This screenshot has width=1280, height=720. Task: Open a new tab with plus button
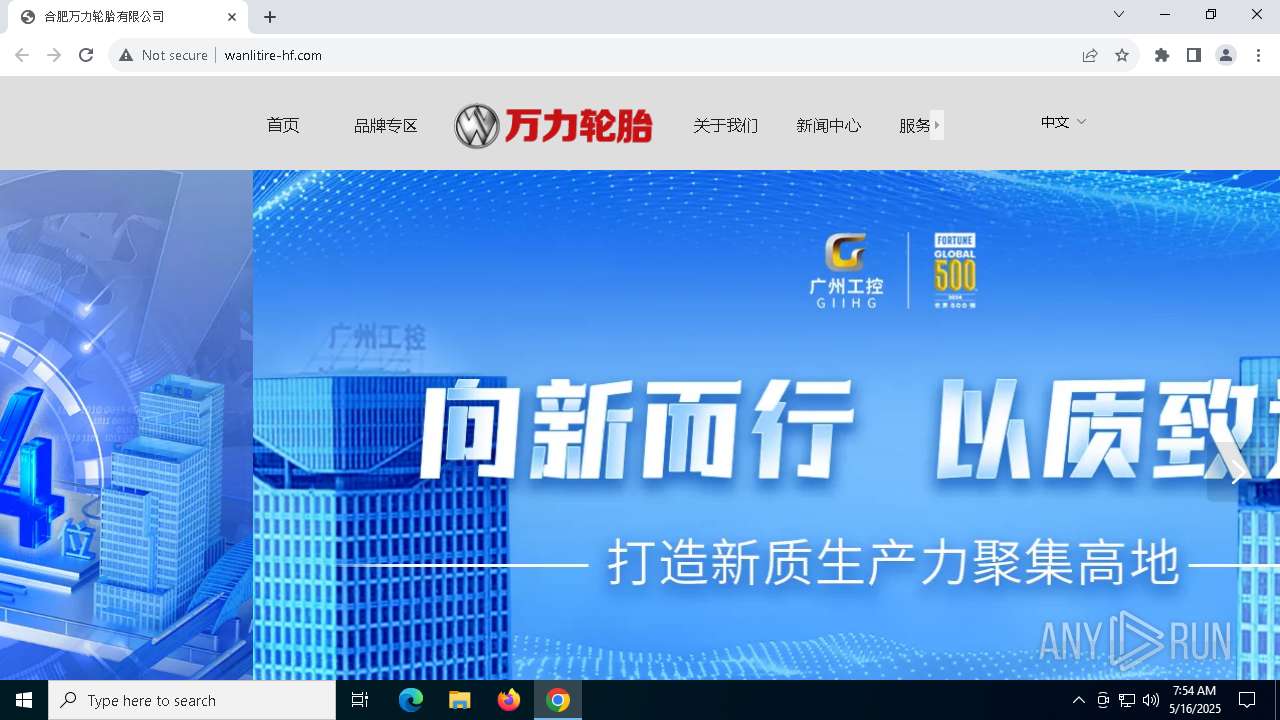click(270, 17)
